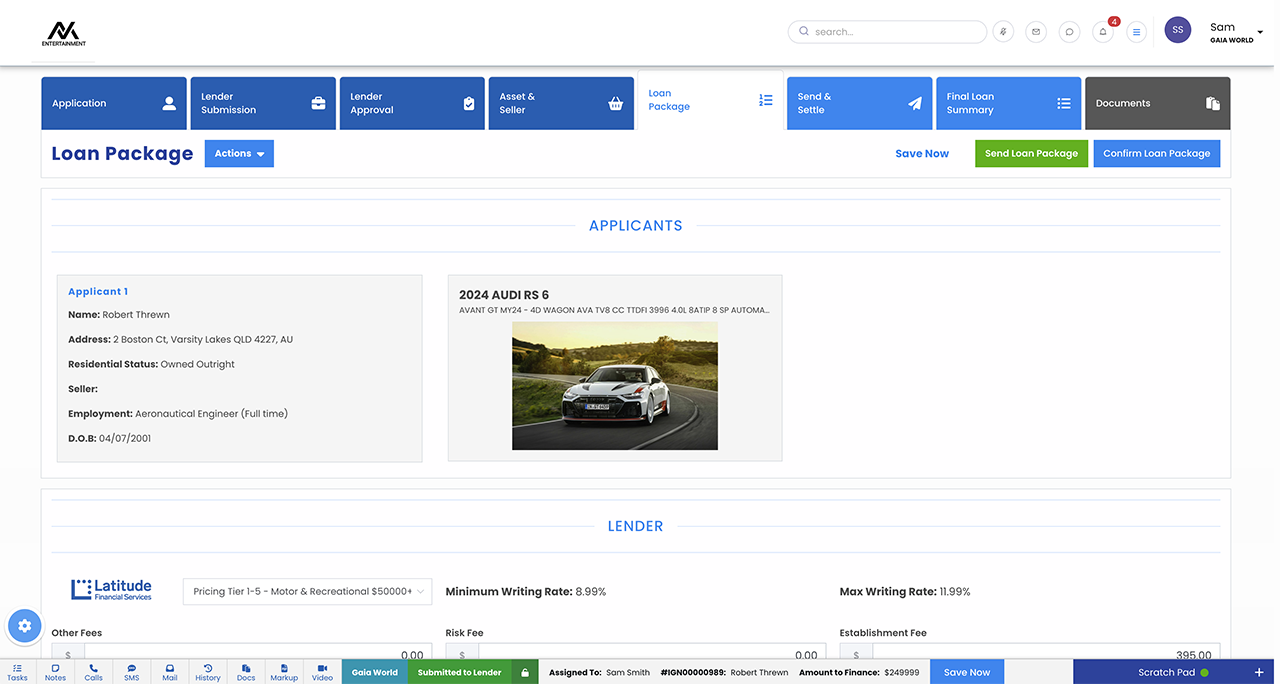Screen dimensions: 1280x684
Task: Click the Employment: Aeronautical Engineer text
Action: point(178,414)
